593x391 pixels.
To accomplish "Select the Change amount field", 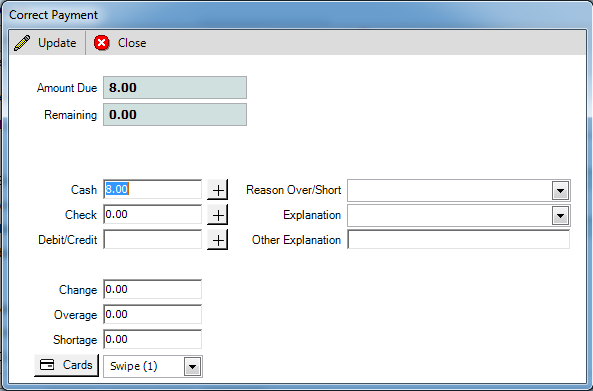I will (x=152, y=289).
